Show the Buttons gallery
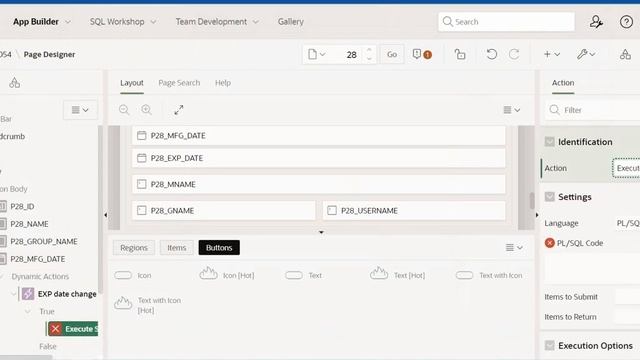This screenshot has width=640, height=360. [x=219, y=247]
